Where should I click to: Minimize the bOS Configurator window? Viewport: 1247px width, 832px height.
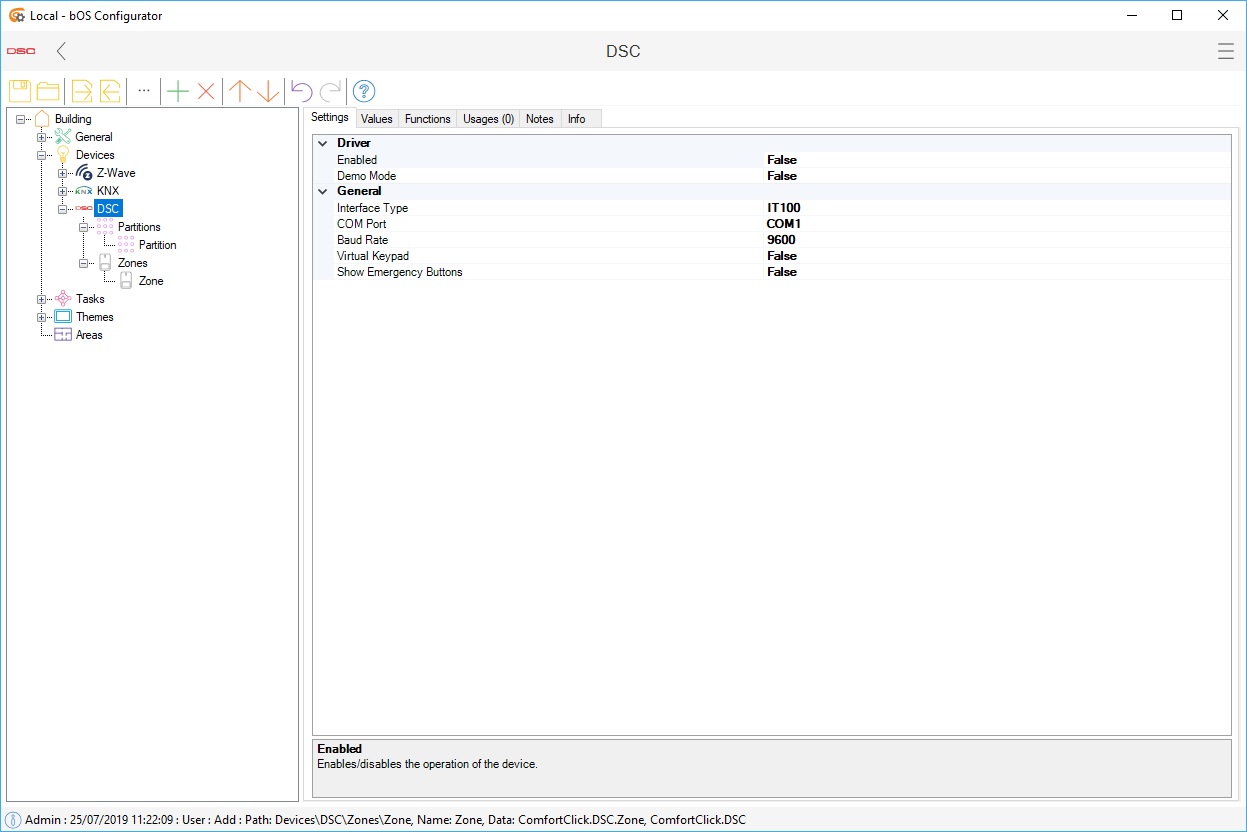(1131, 15)
